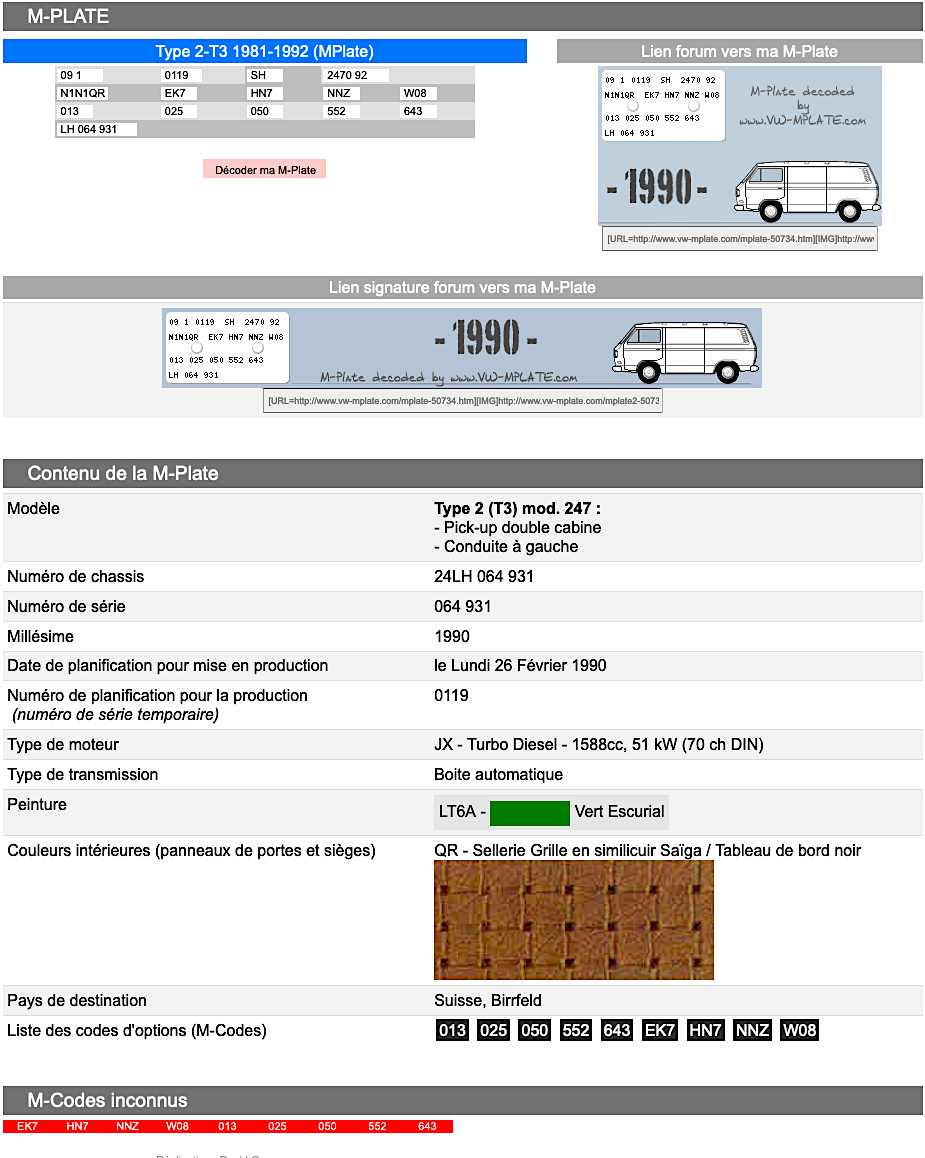
Task: Click the 'Boite automatique' transmission value
Action: pos(498,775)
